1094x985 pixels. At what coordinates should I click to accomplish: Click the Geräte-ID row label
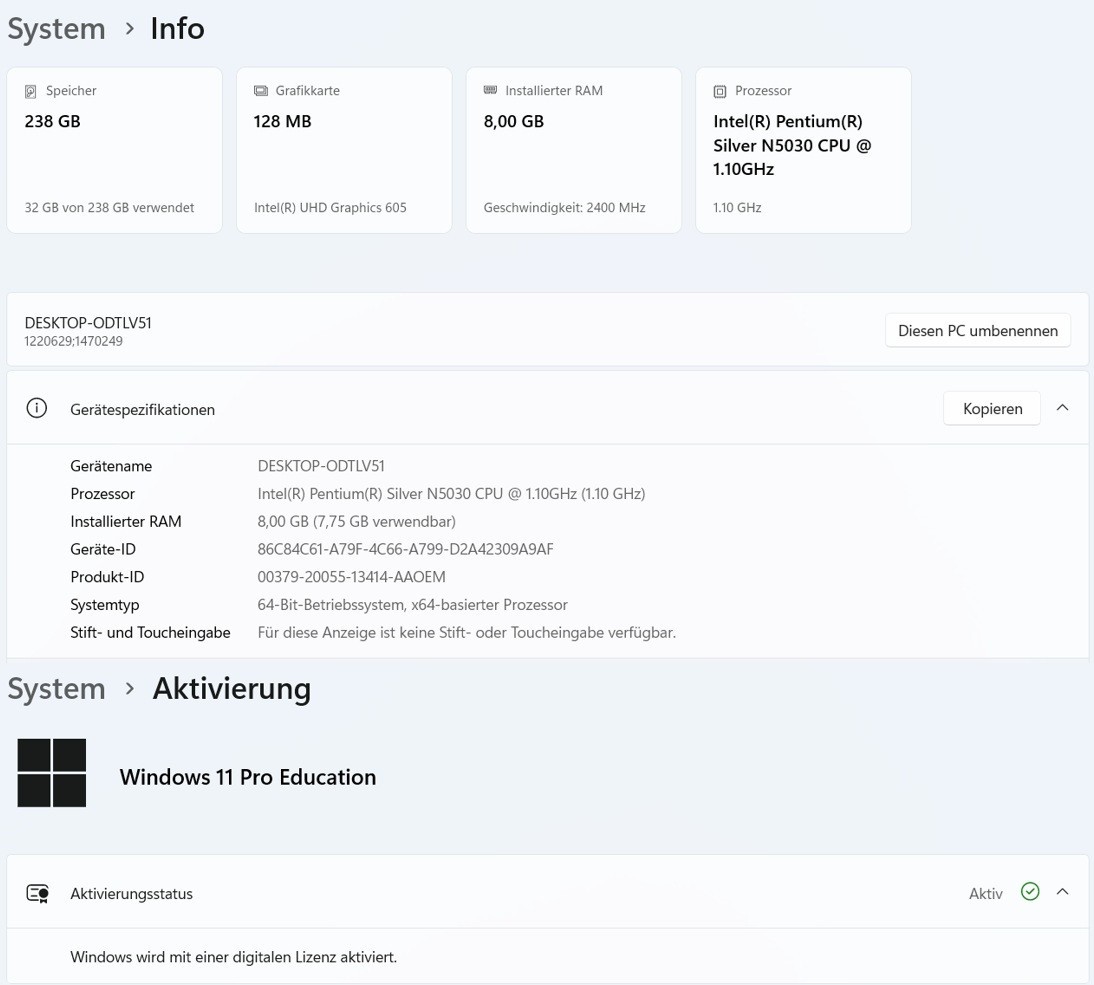tap(103, 549)
